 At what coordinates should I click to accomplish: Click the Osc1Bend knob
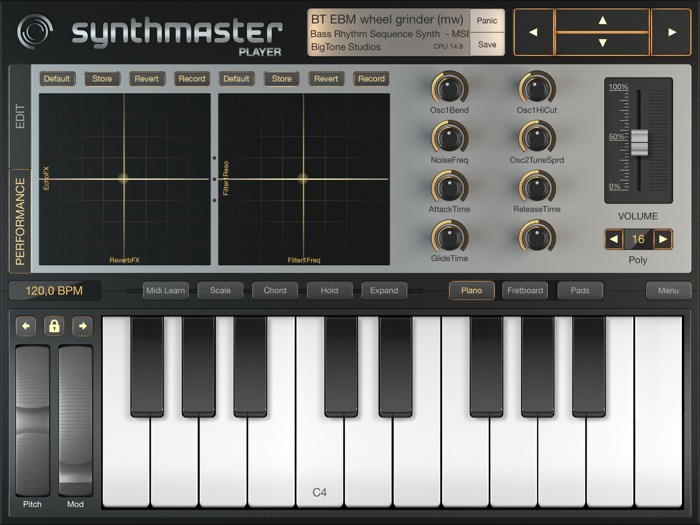tap(449, 88)
